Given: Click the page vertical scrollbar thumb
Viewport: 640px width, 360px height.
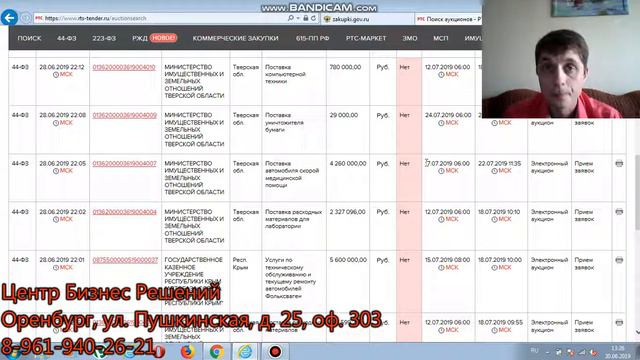Looking at the screenshot, I should (637, 192).
